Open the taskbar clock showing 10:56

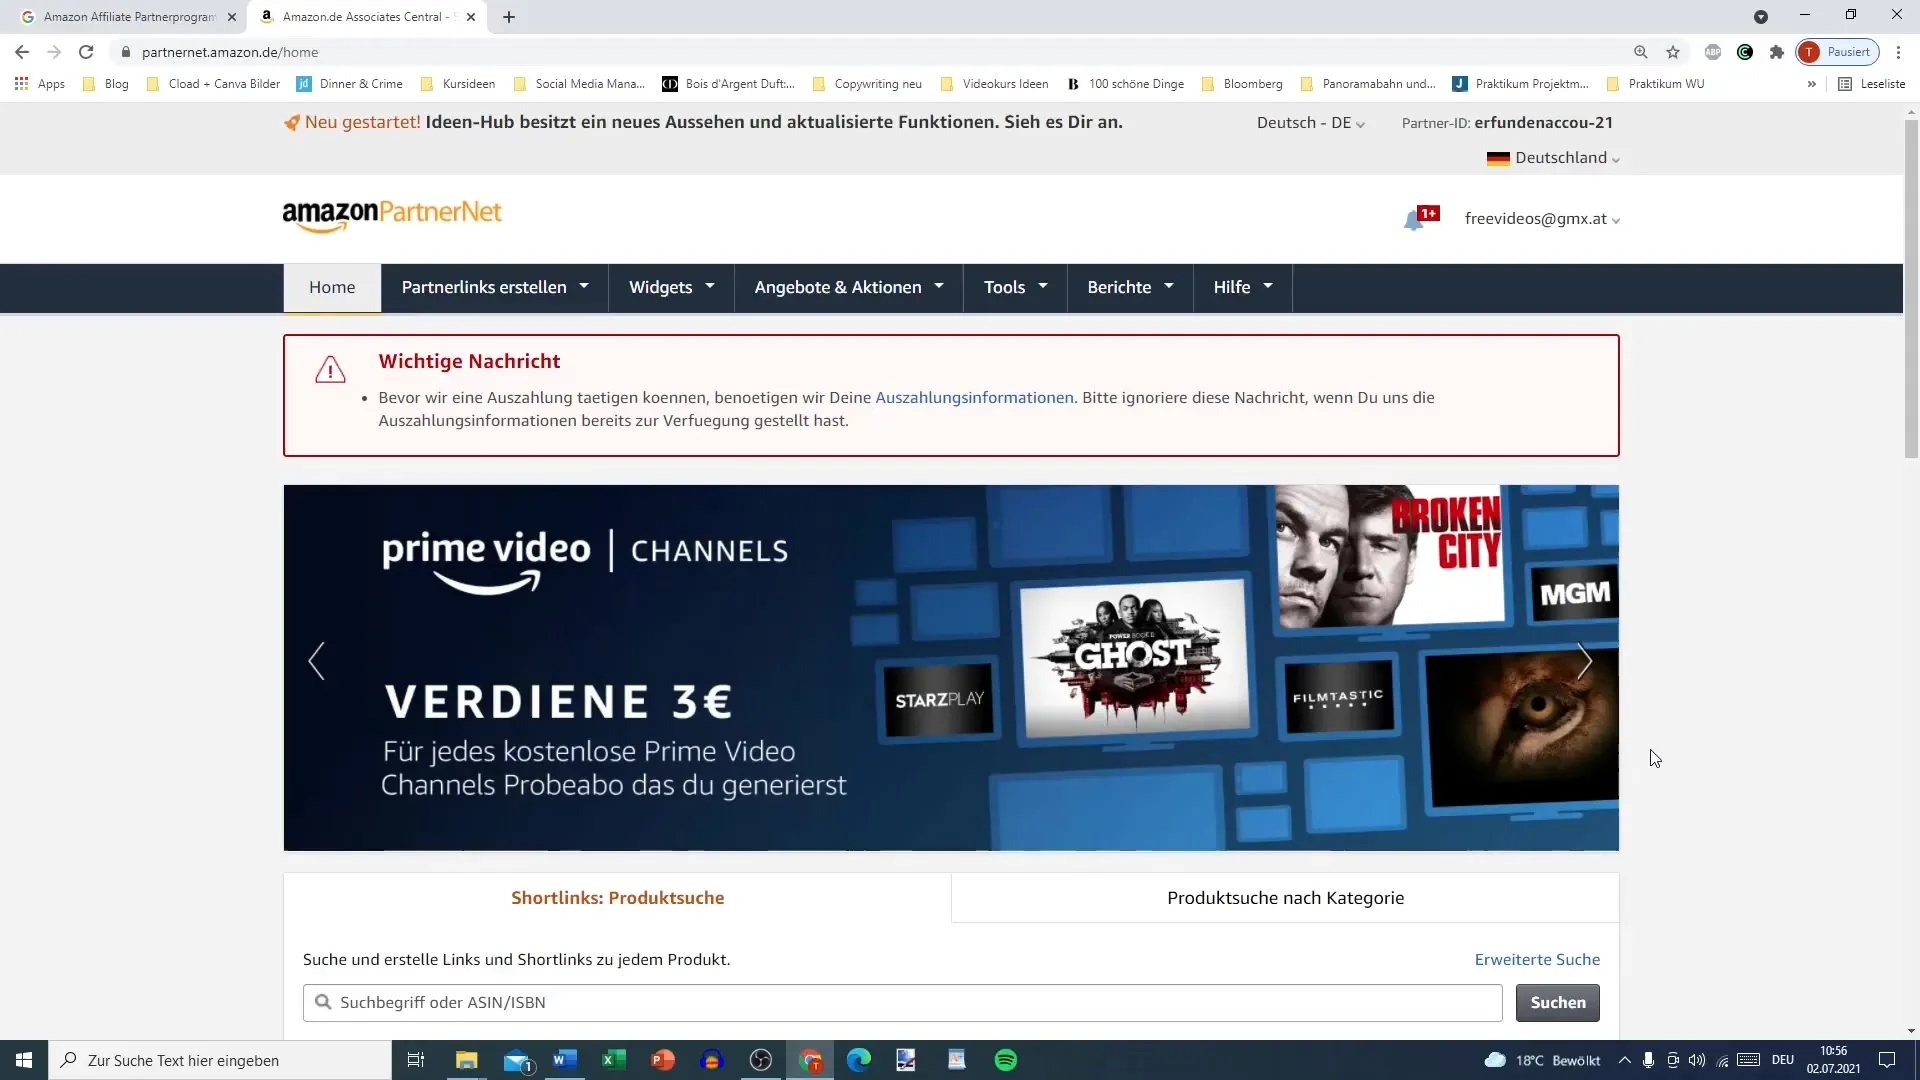pyautogui.click(x=1833, y=1060)
